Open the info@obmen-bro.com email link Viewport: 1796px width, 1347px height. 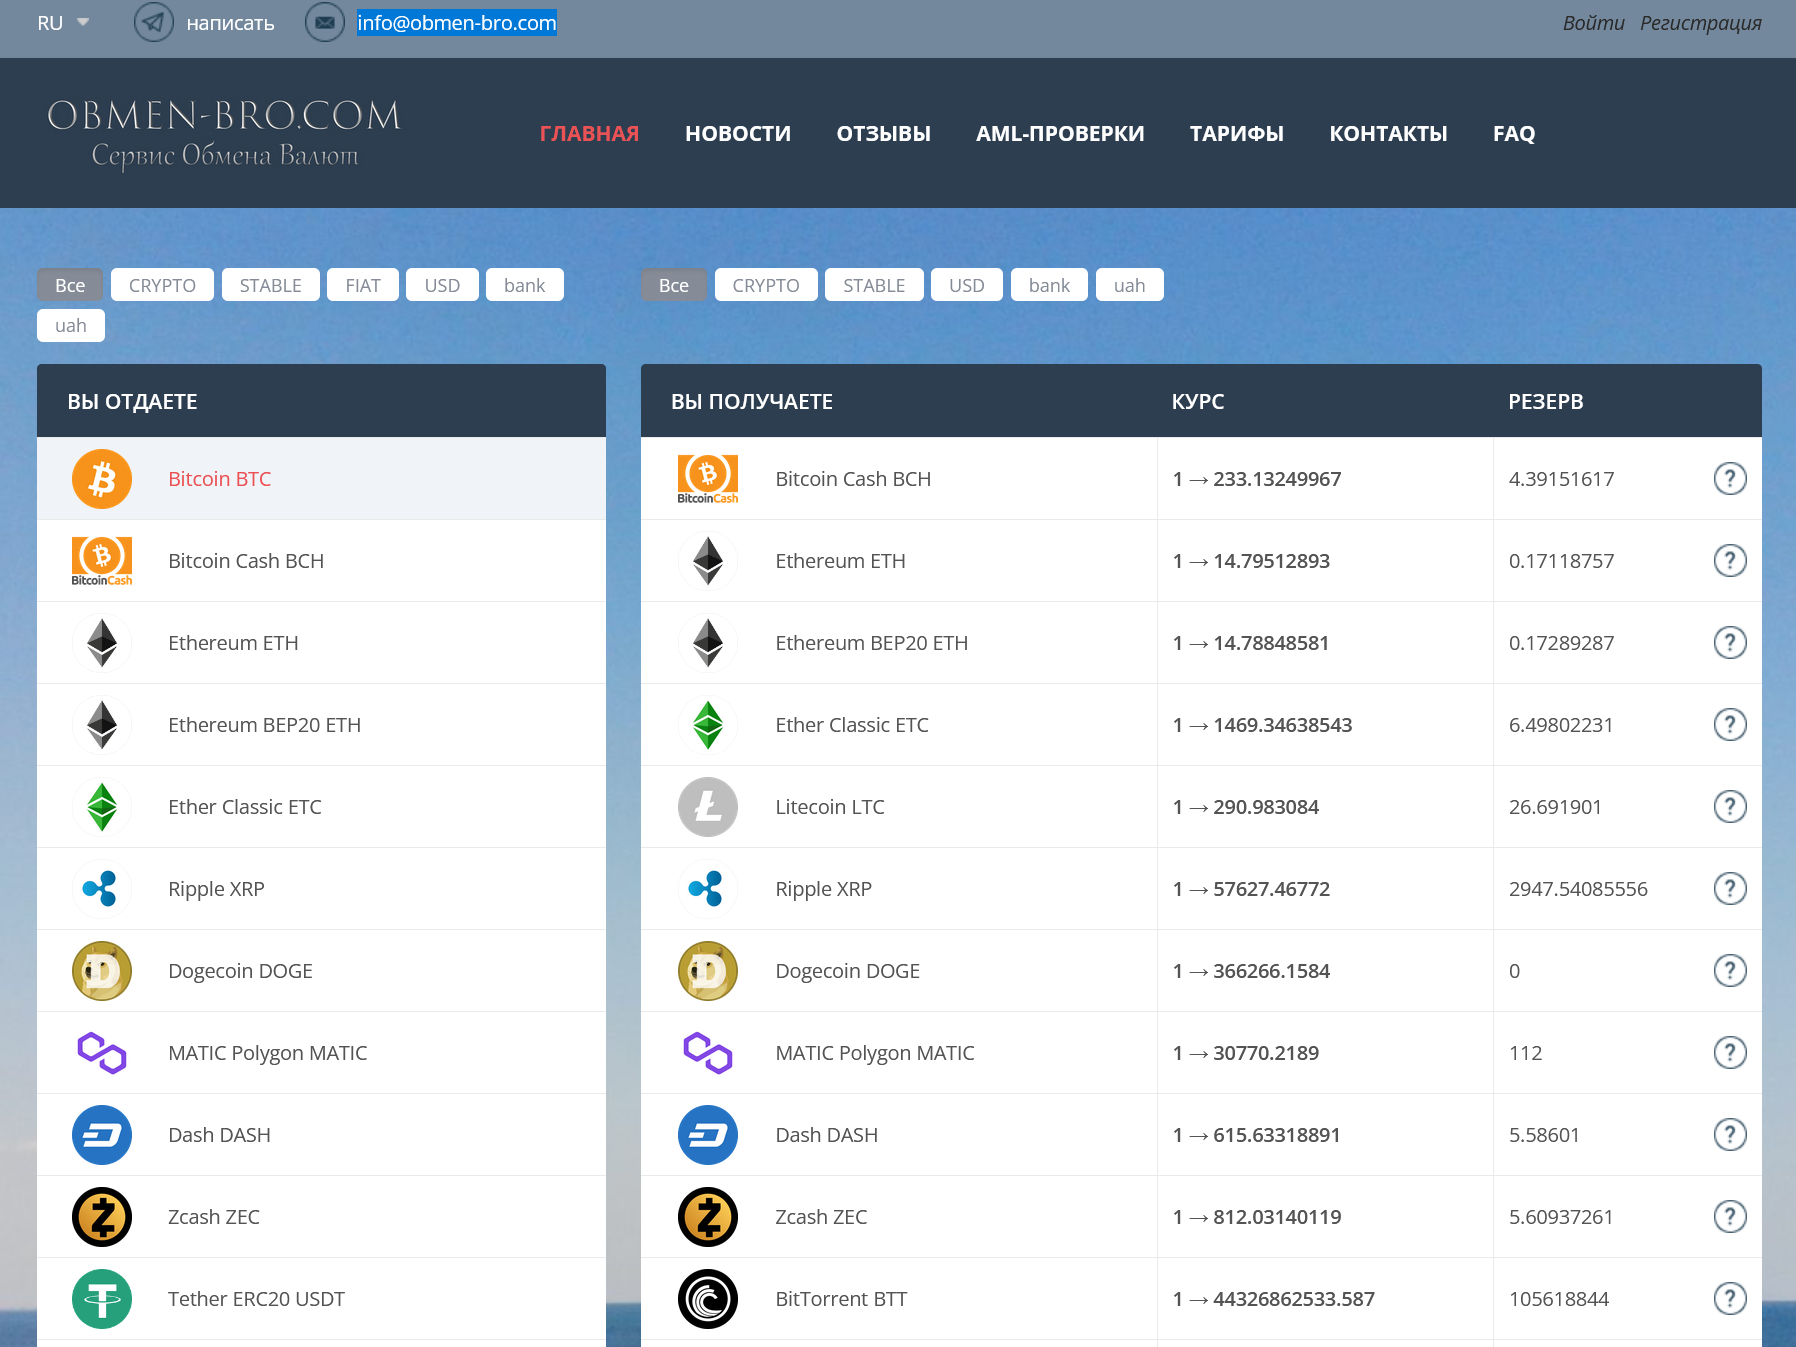pyautogui.click(x=457, y=23)
